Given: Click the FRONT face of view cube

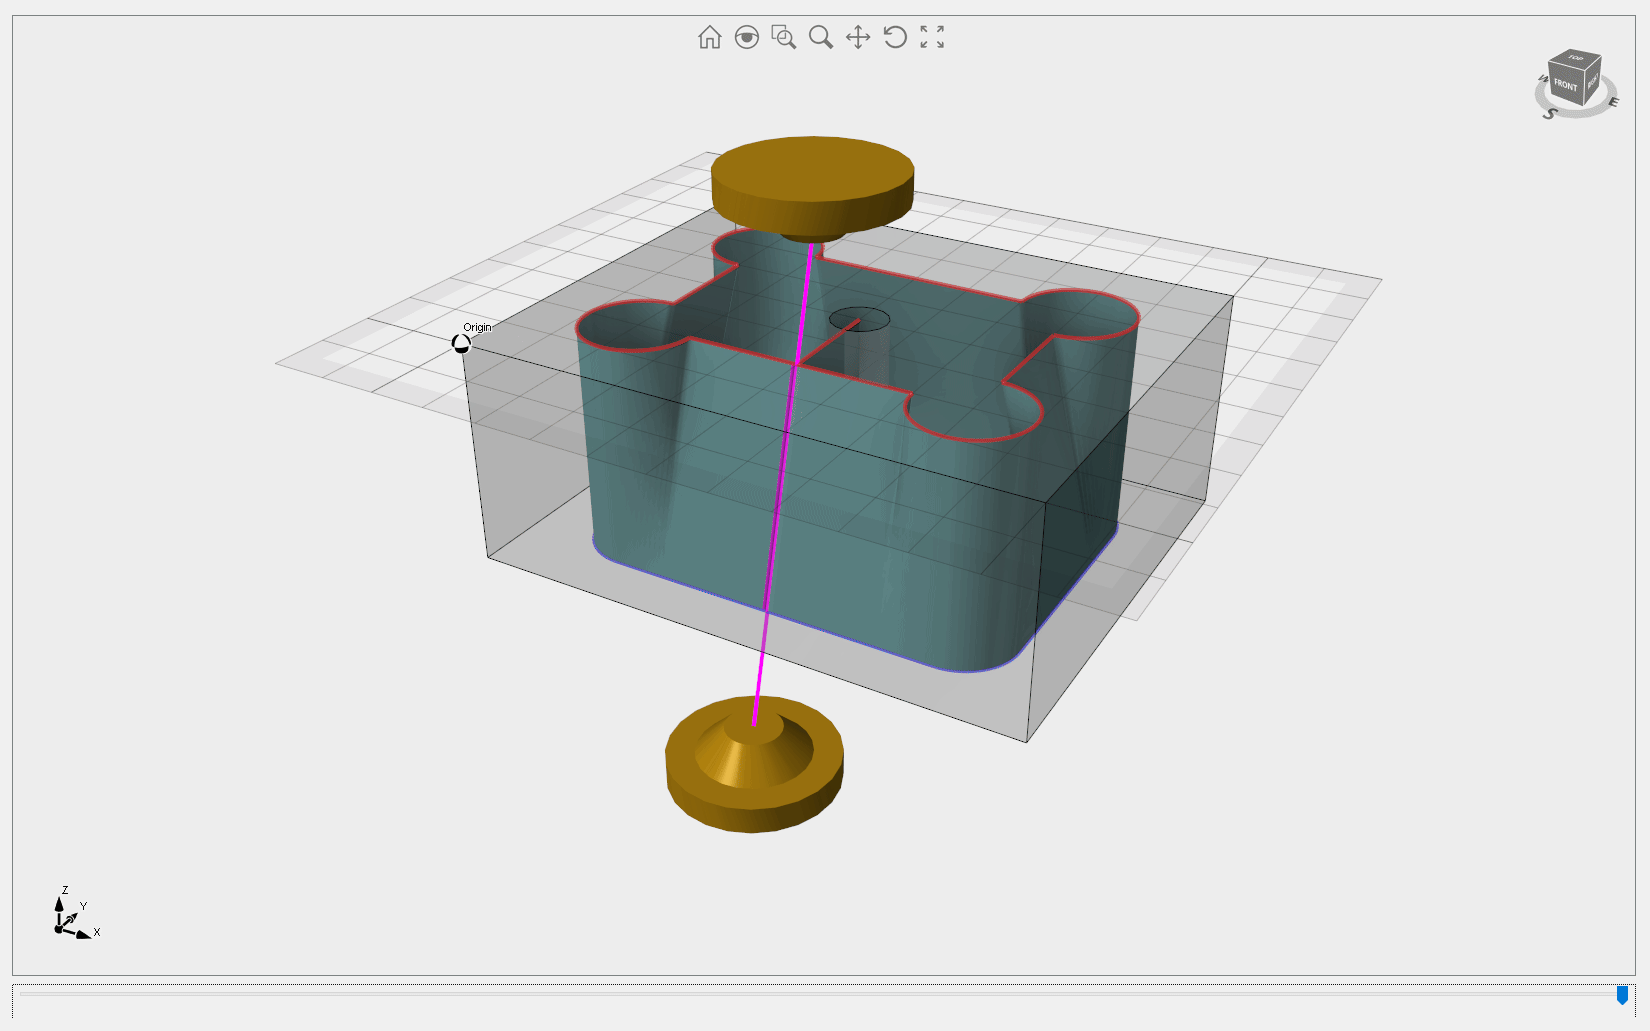Looking at the screenshot, I should pyautogui.click(x=1565, y=85).
